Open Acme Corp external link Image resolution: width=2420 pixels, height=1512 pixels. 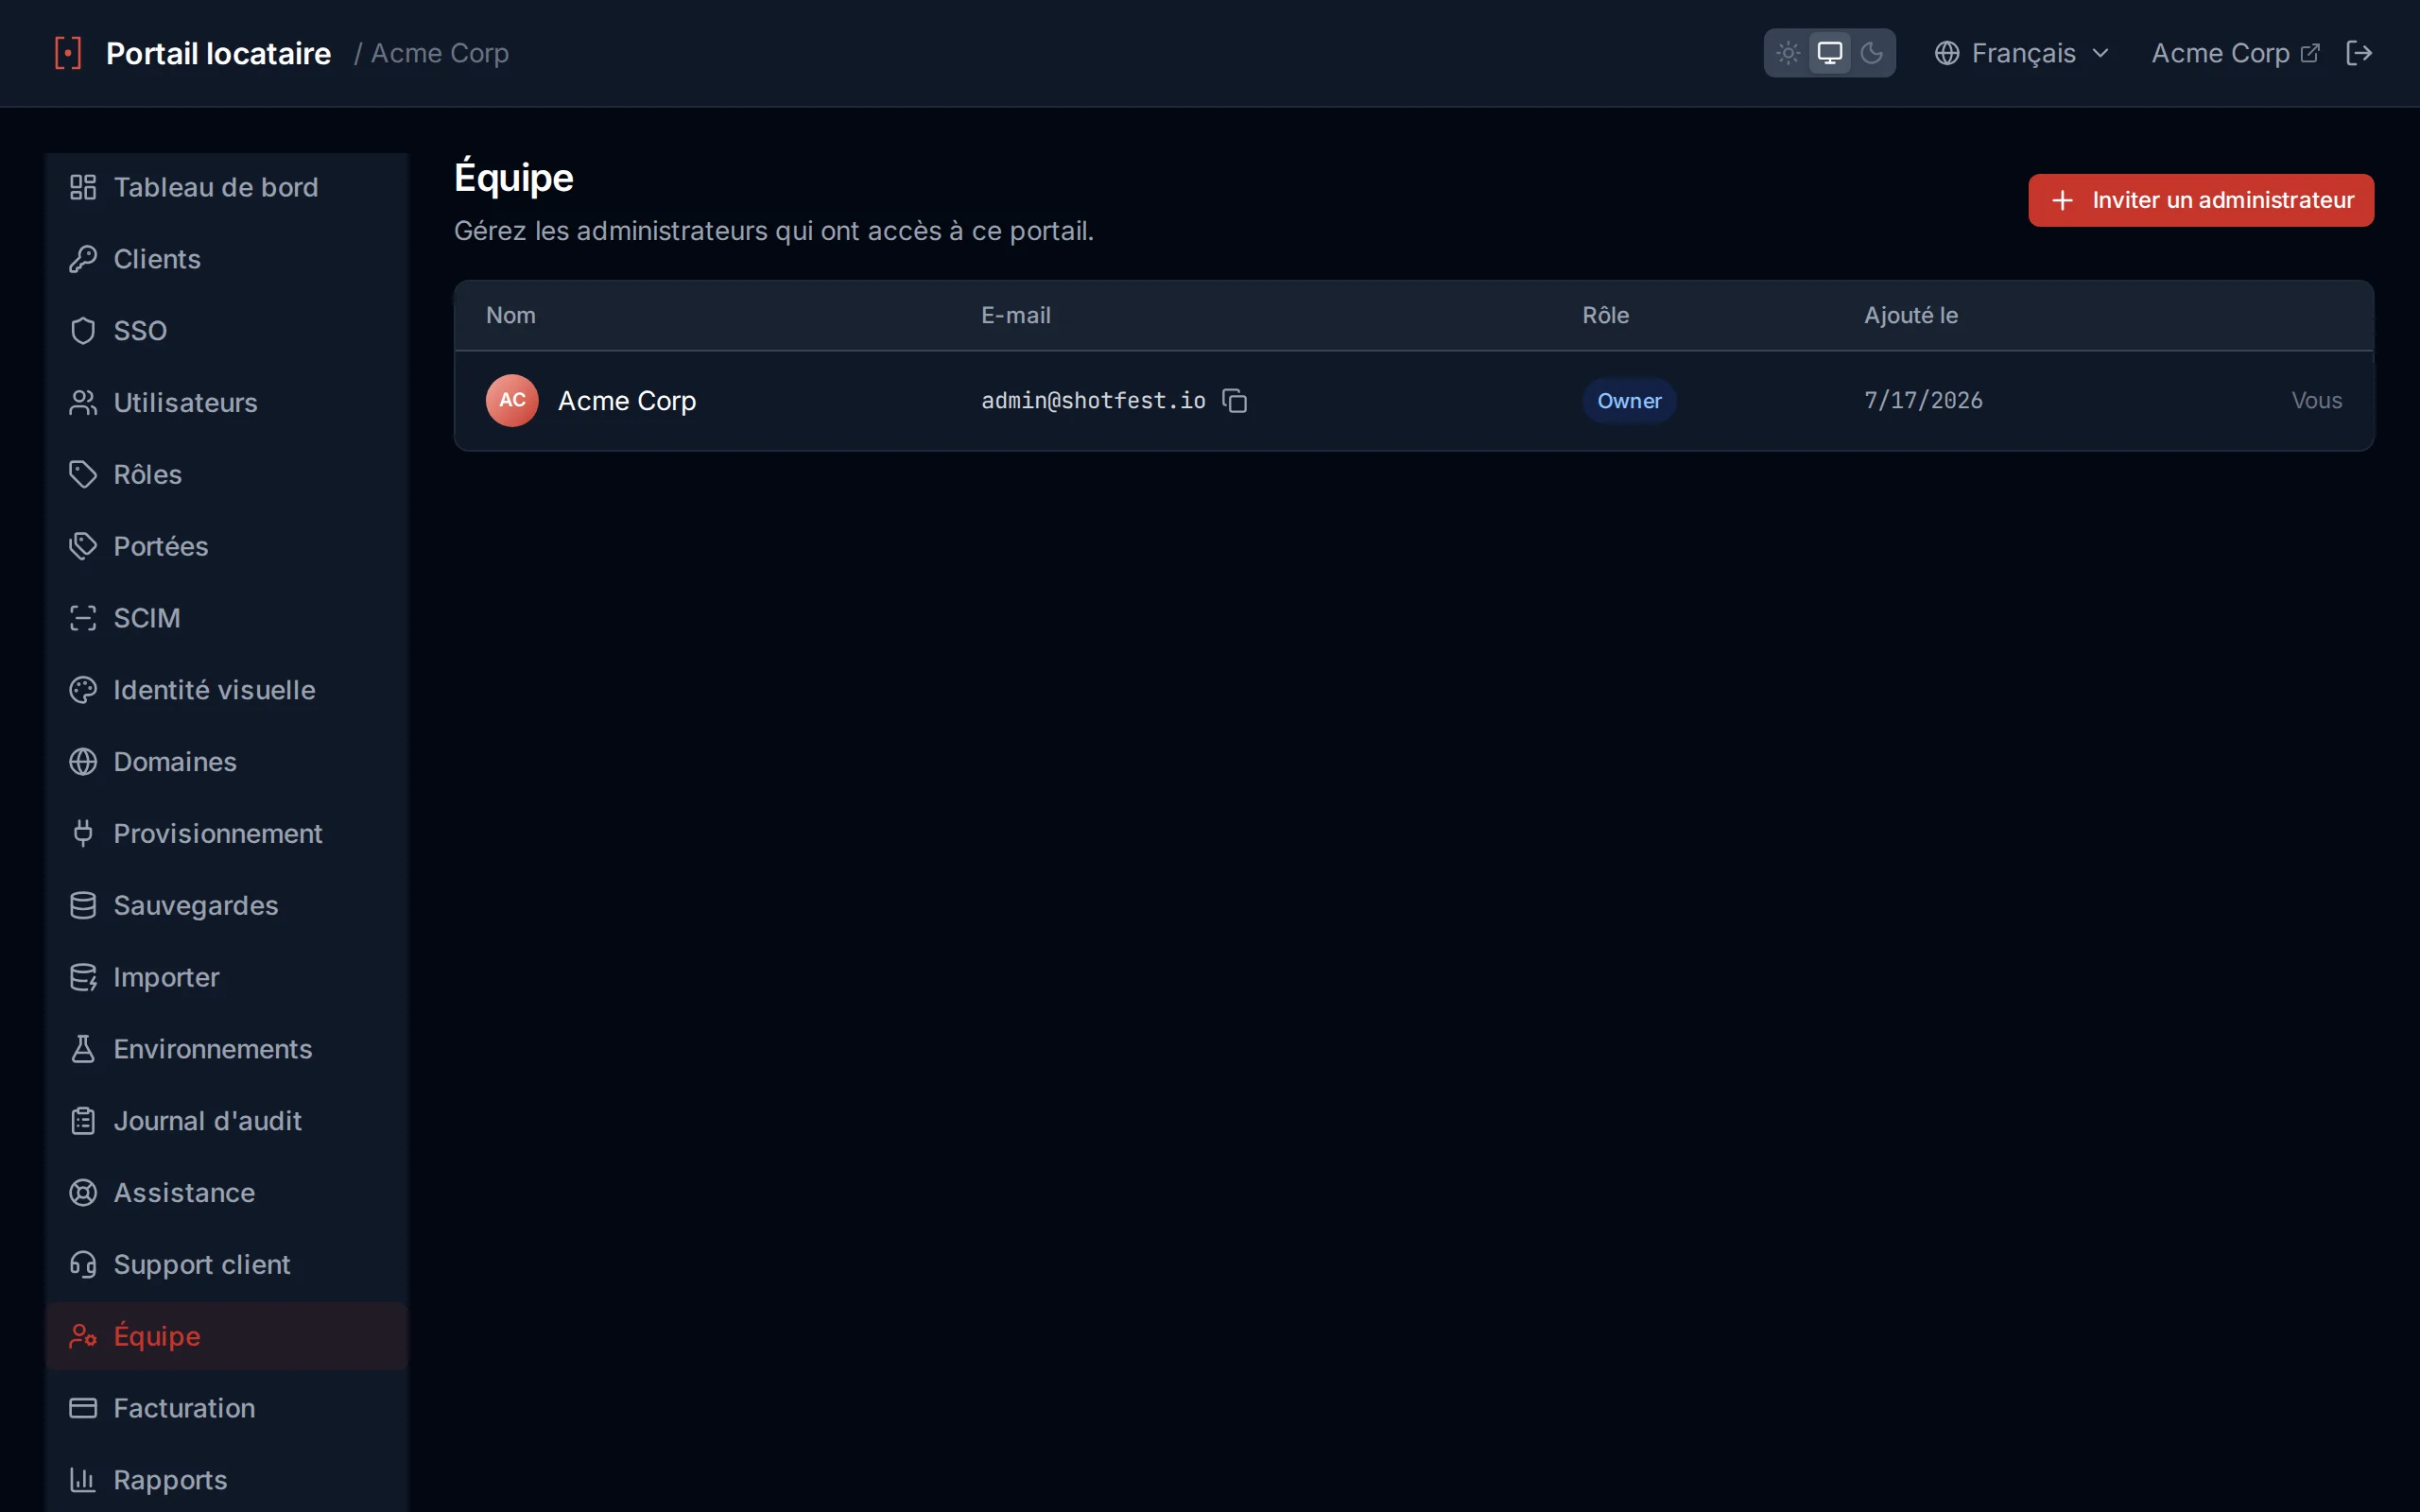2234,53
